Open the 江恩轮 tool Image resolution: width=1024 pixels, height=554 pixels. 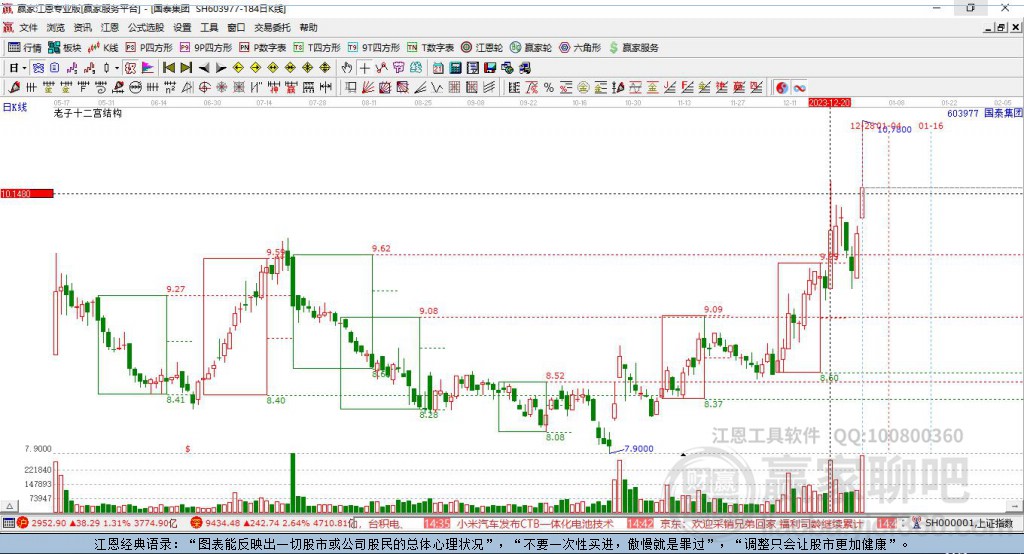[x=482, y=48]
